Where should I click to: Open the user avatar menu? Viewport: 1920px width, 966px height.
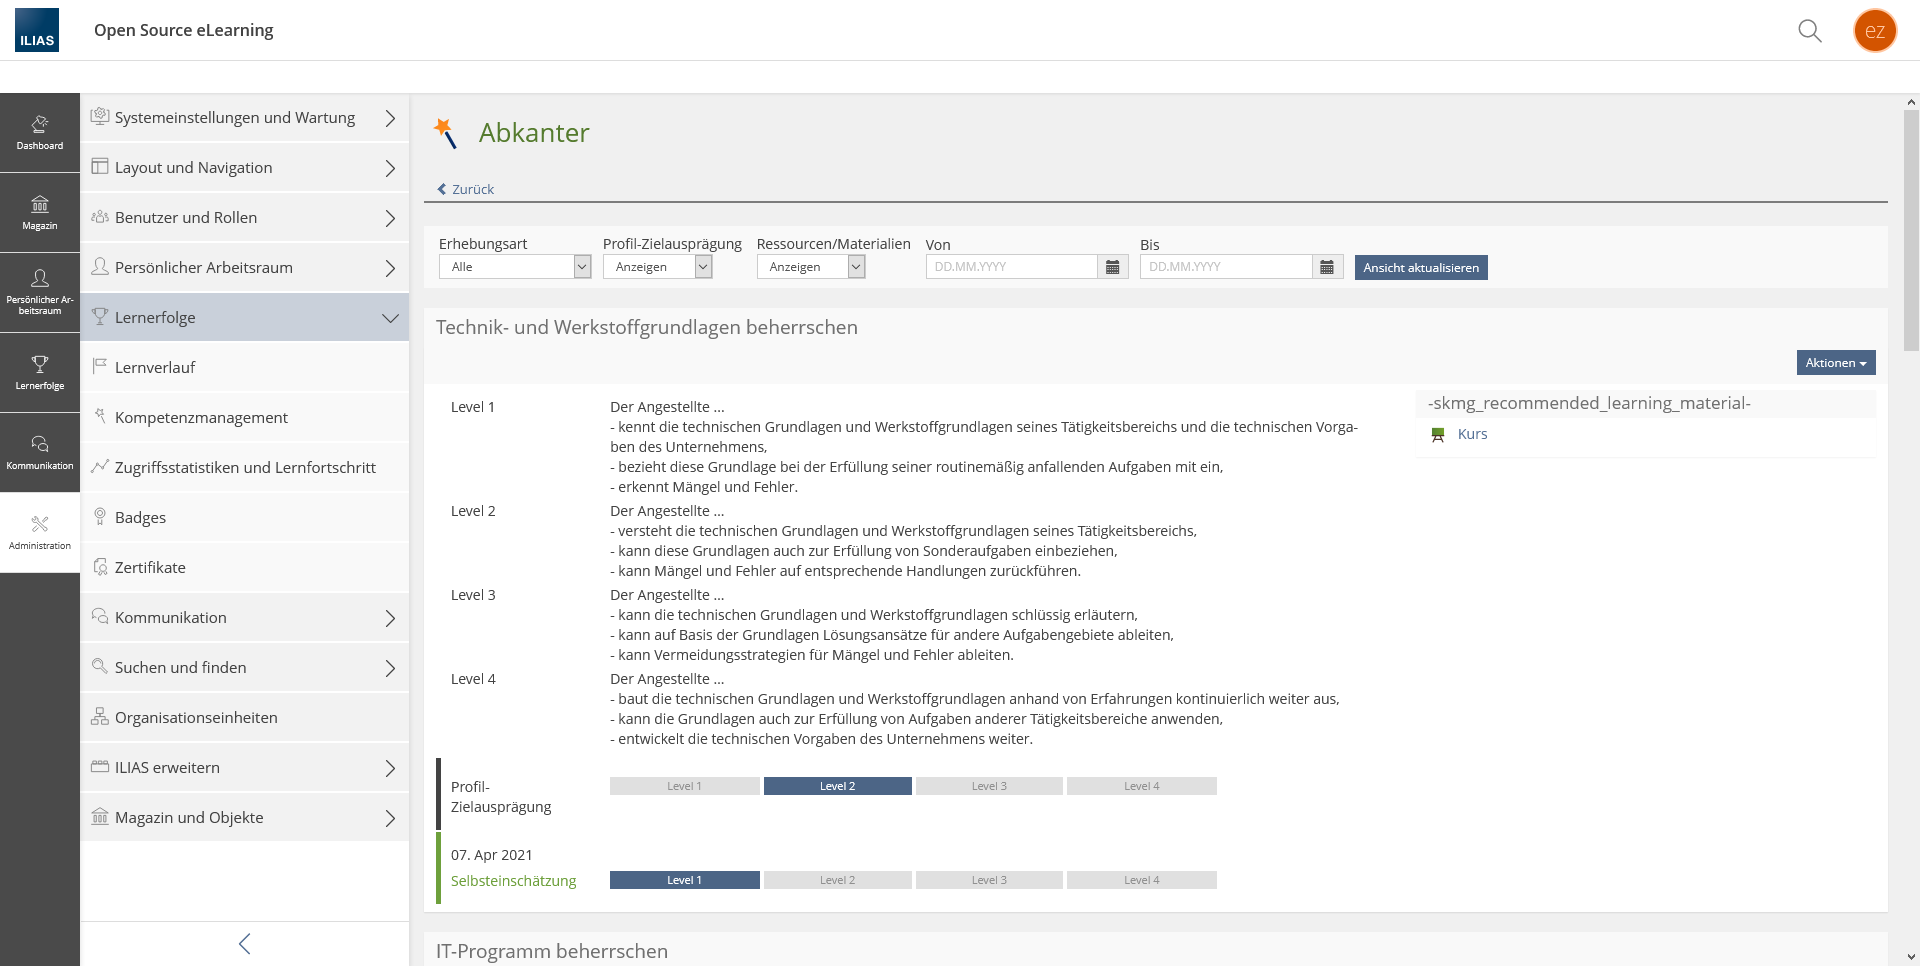[x=1874, y=31]
